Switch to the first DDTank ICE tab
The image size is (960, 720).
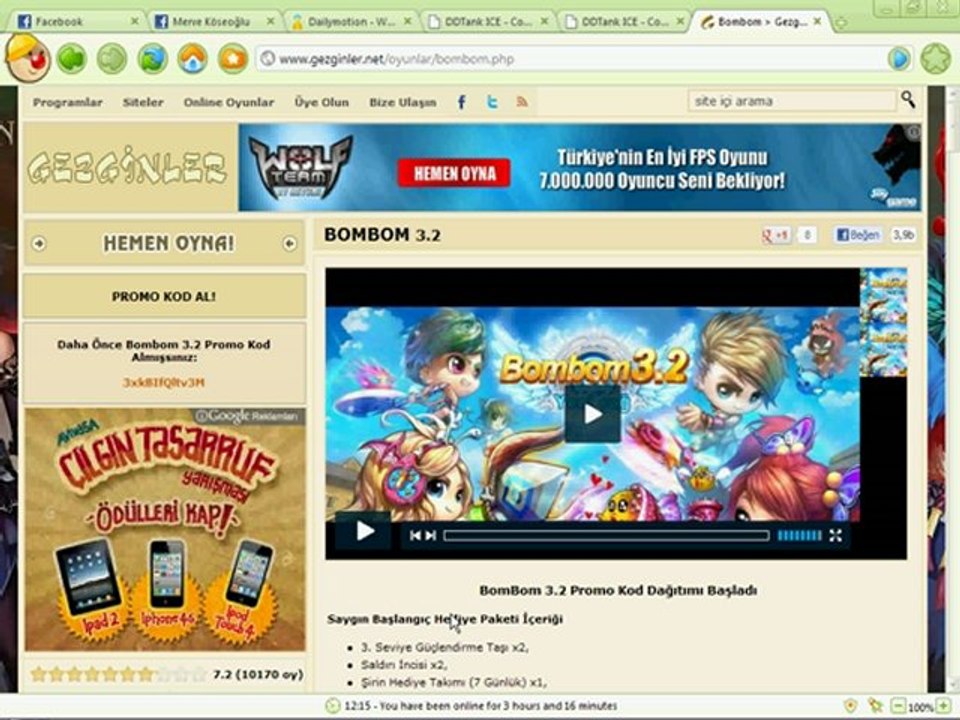[x=488, y=22]
